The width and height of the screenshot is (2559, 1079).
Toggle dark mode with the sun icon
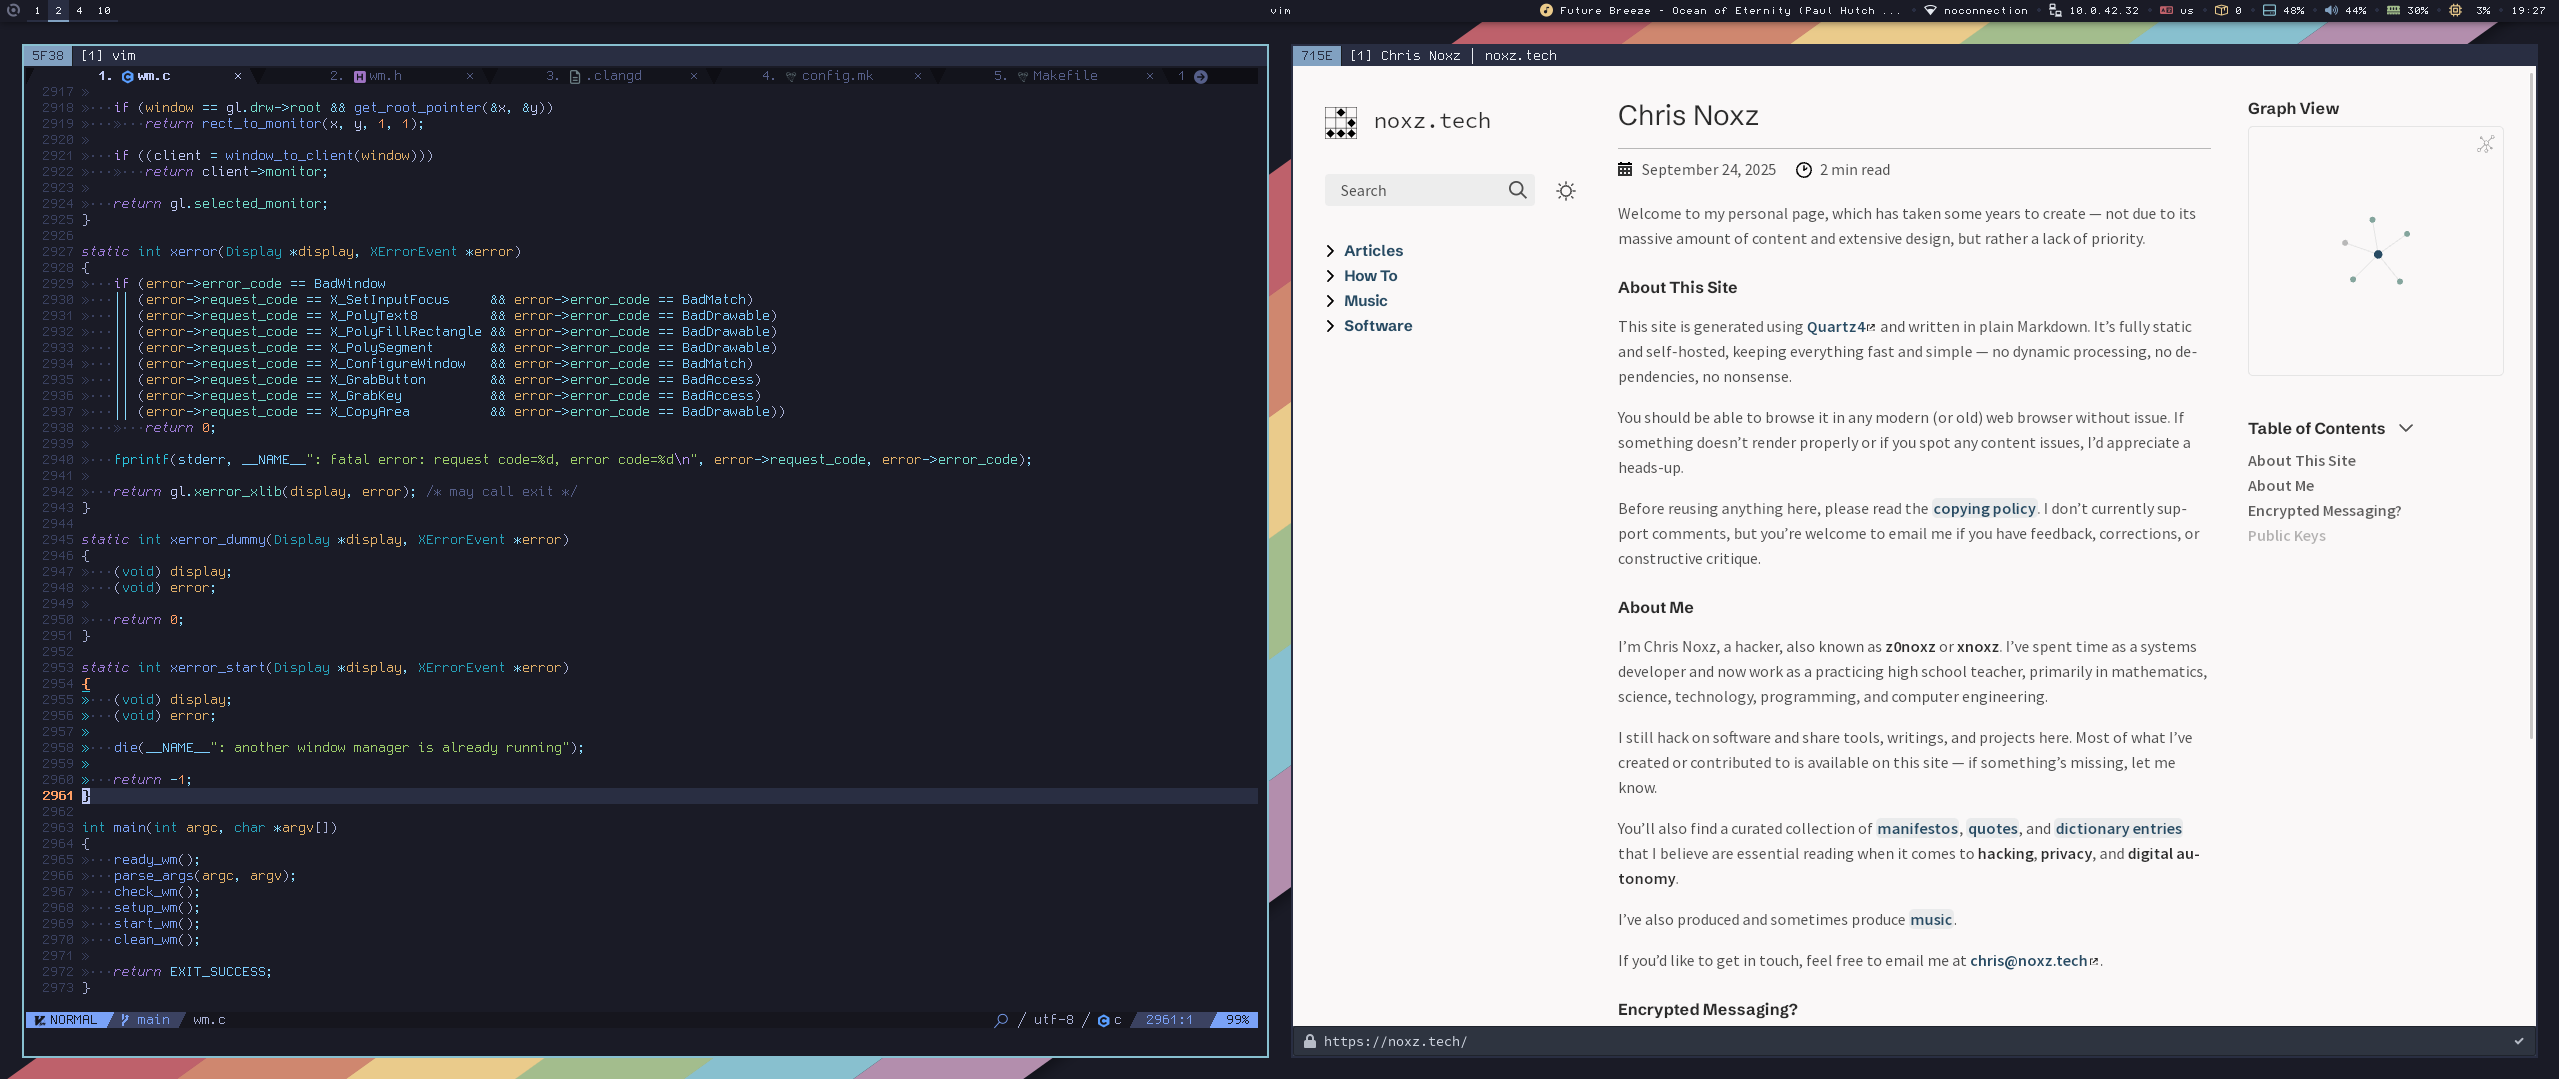click(1565, 190)
